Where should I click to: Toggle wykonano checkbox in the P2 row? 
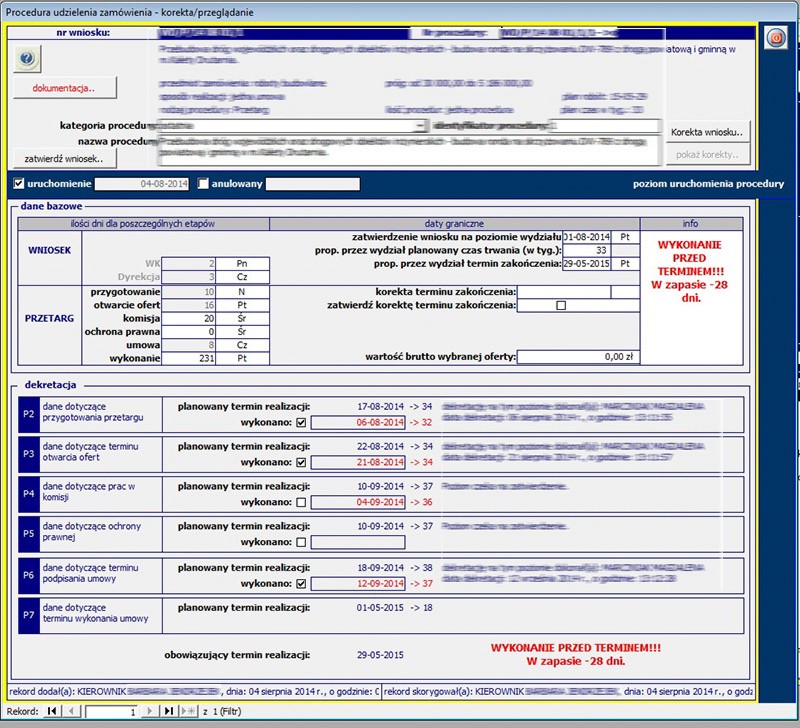[301, 422]
